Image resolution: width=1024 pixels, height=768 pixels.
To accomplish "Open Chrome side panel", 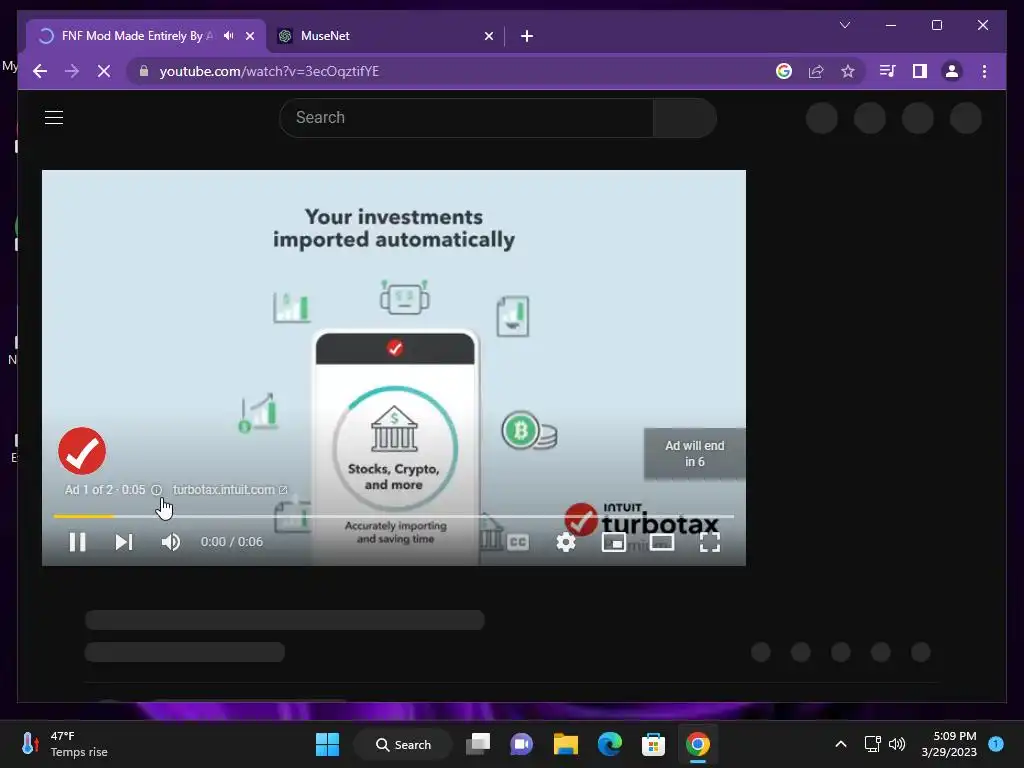I will pos(920,71).
